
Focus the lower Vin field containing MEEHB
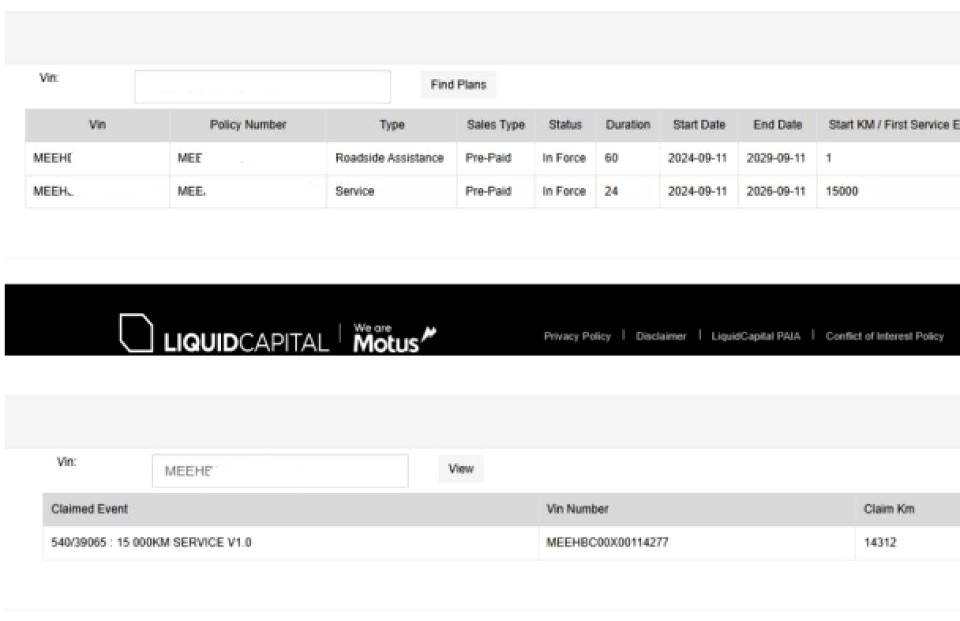(280, 470)
